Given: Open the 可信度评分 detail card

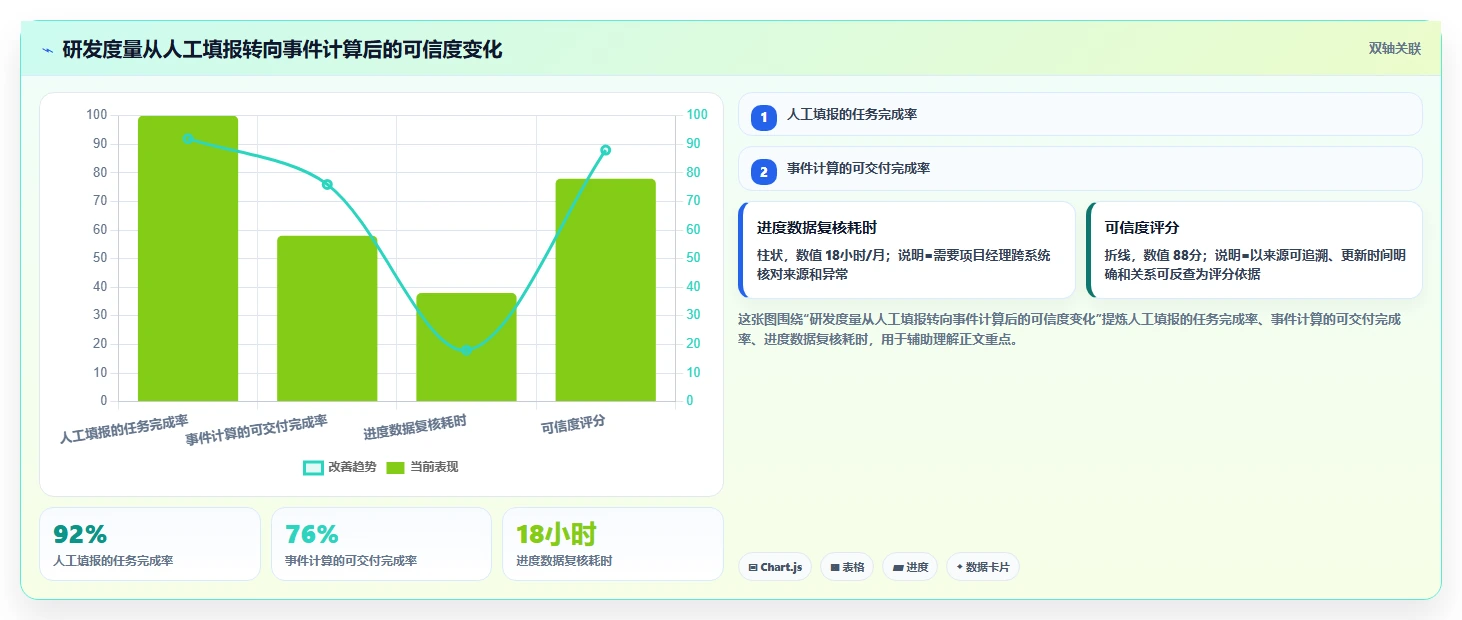Looking at the screenshot, I should coord(1254,250).
